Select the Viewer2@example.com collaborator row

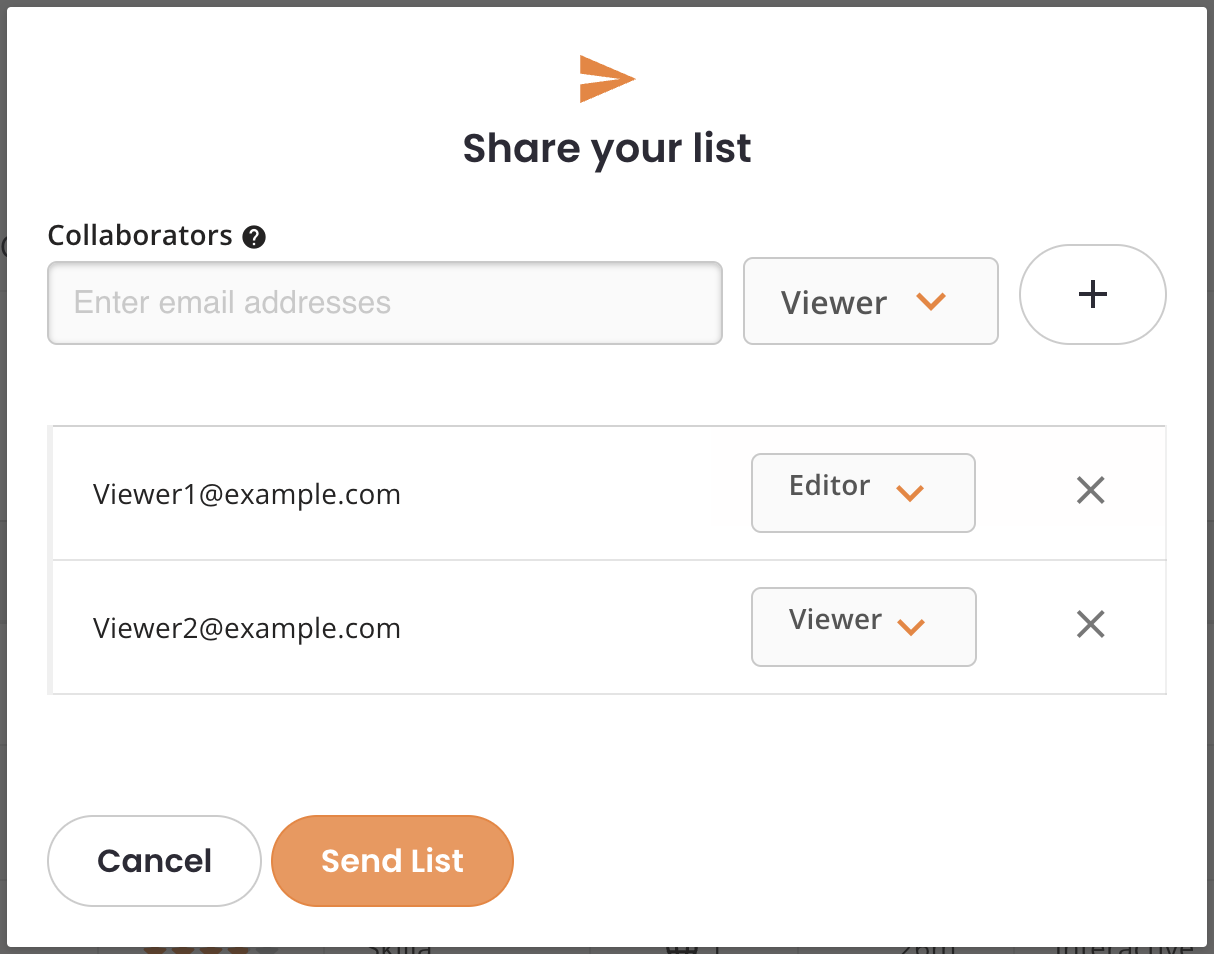609,627
